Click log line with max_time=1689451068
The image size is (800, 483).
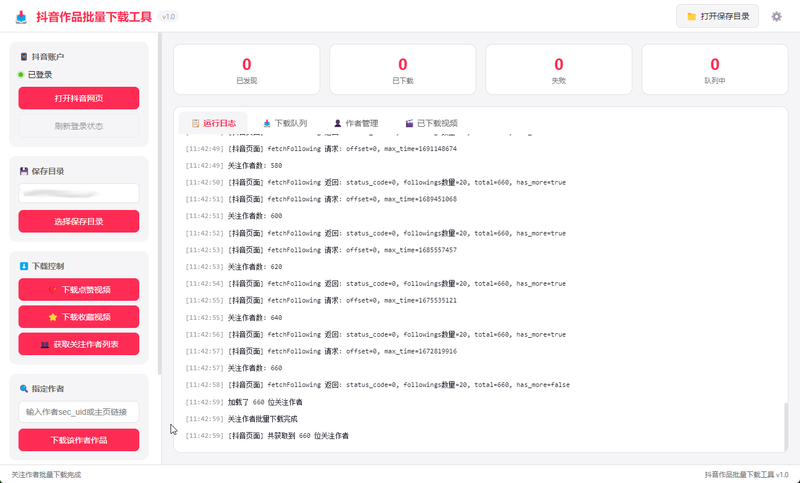click(321, 199)
